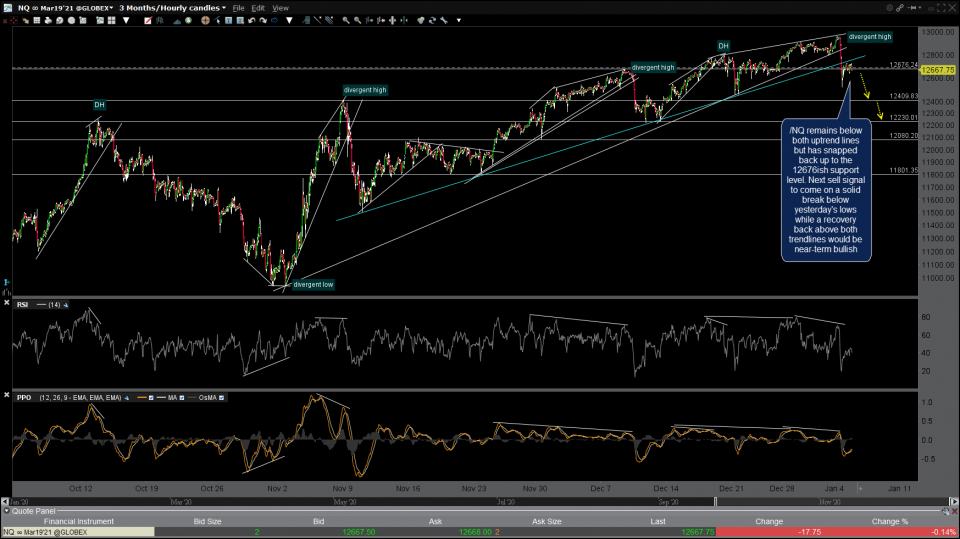Image resolution: width=960 pixels, height=539 pixels.
Task: Click the yellow 12667.75 current price label
Action: tap(937, 70)
